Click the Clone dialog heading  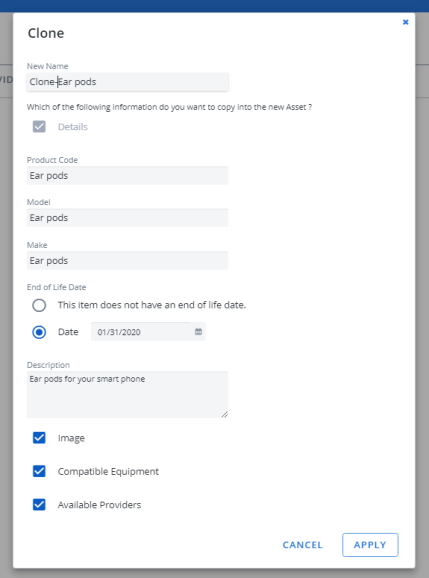pos(46,33)
